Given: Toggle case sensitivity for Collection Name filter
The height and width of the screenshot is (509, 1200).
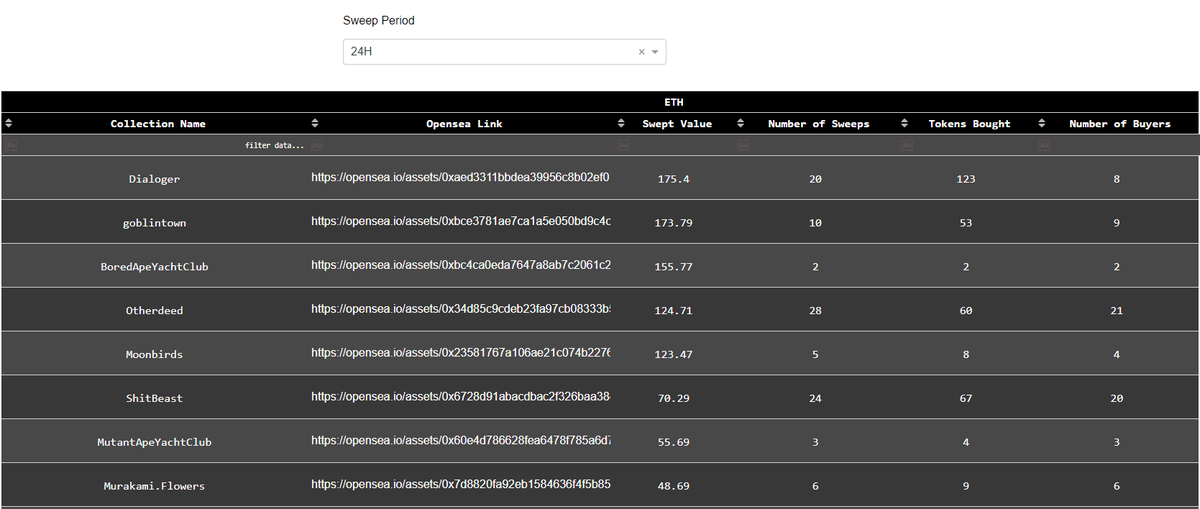Looking at the screenshot, I should [x=10, y=145].
